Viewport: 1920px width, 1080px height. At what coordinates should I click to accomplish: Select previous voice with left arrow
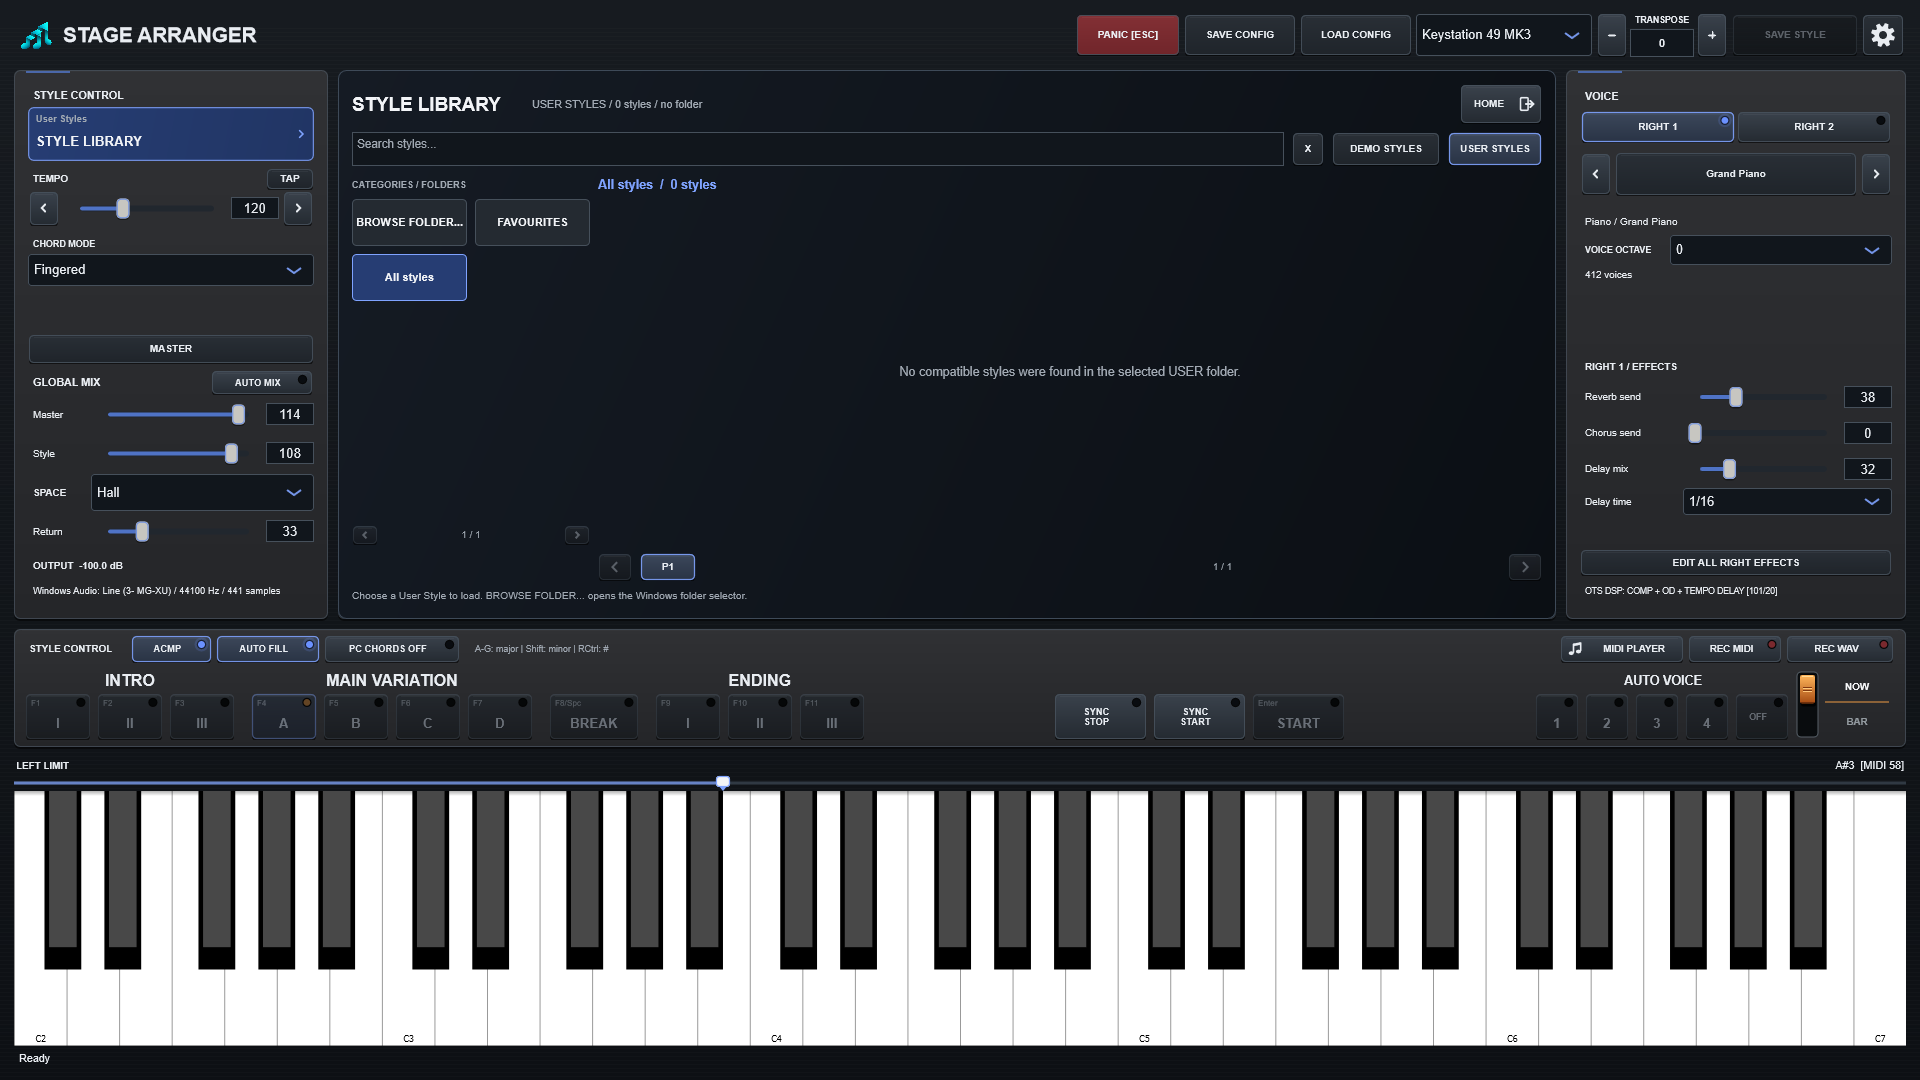click(x=1596, y=174)
